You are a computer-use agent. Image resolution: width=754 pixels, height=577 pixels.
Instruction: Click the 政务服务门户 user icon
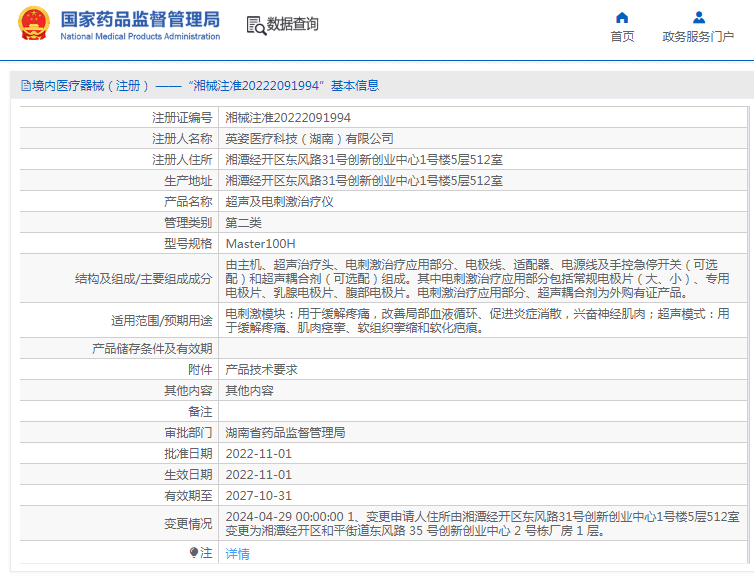(699, 18)
